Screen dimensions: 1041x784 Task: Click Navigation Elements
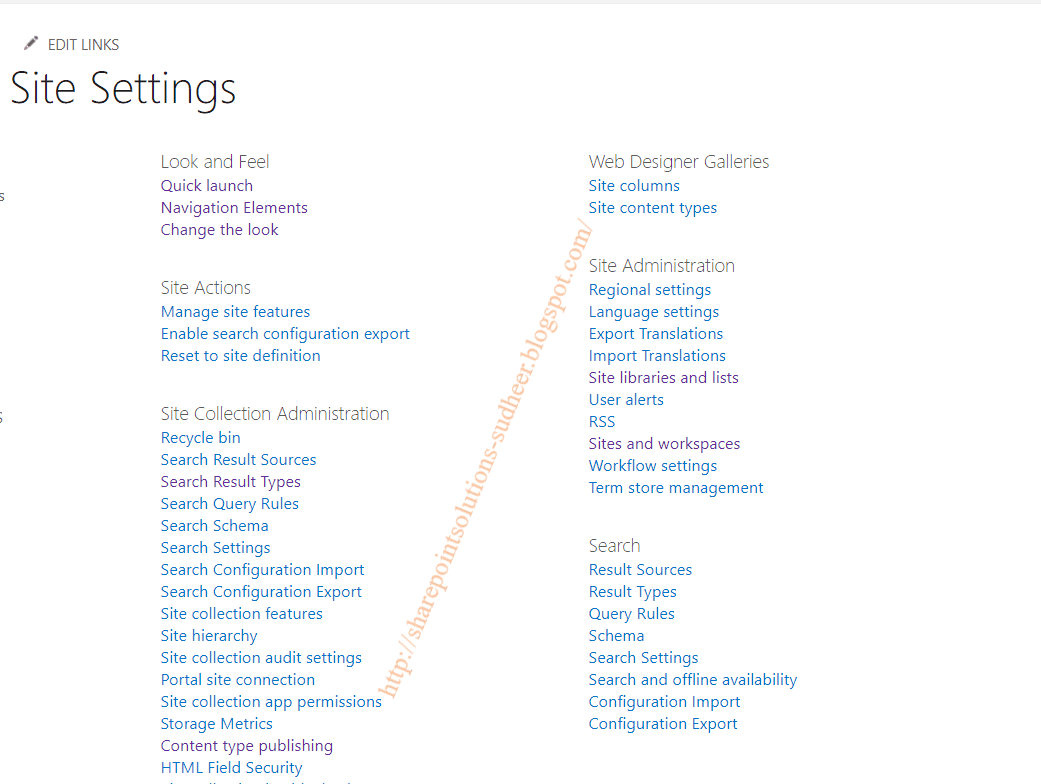coord(234,207)
